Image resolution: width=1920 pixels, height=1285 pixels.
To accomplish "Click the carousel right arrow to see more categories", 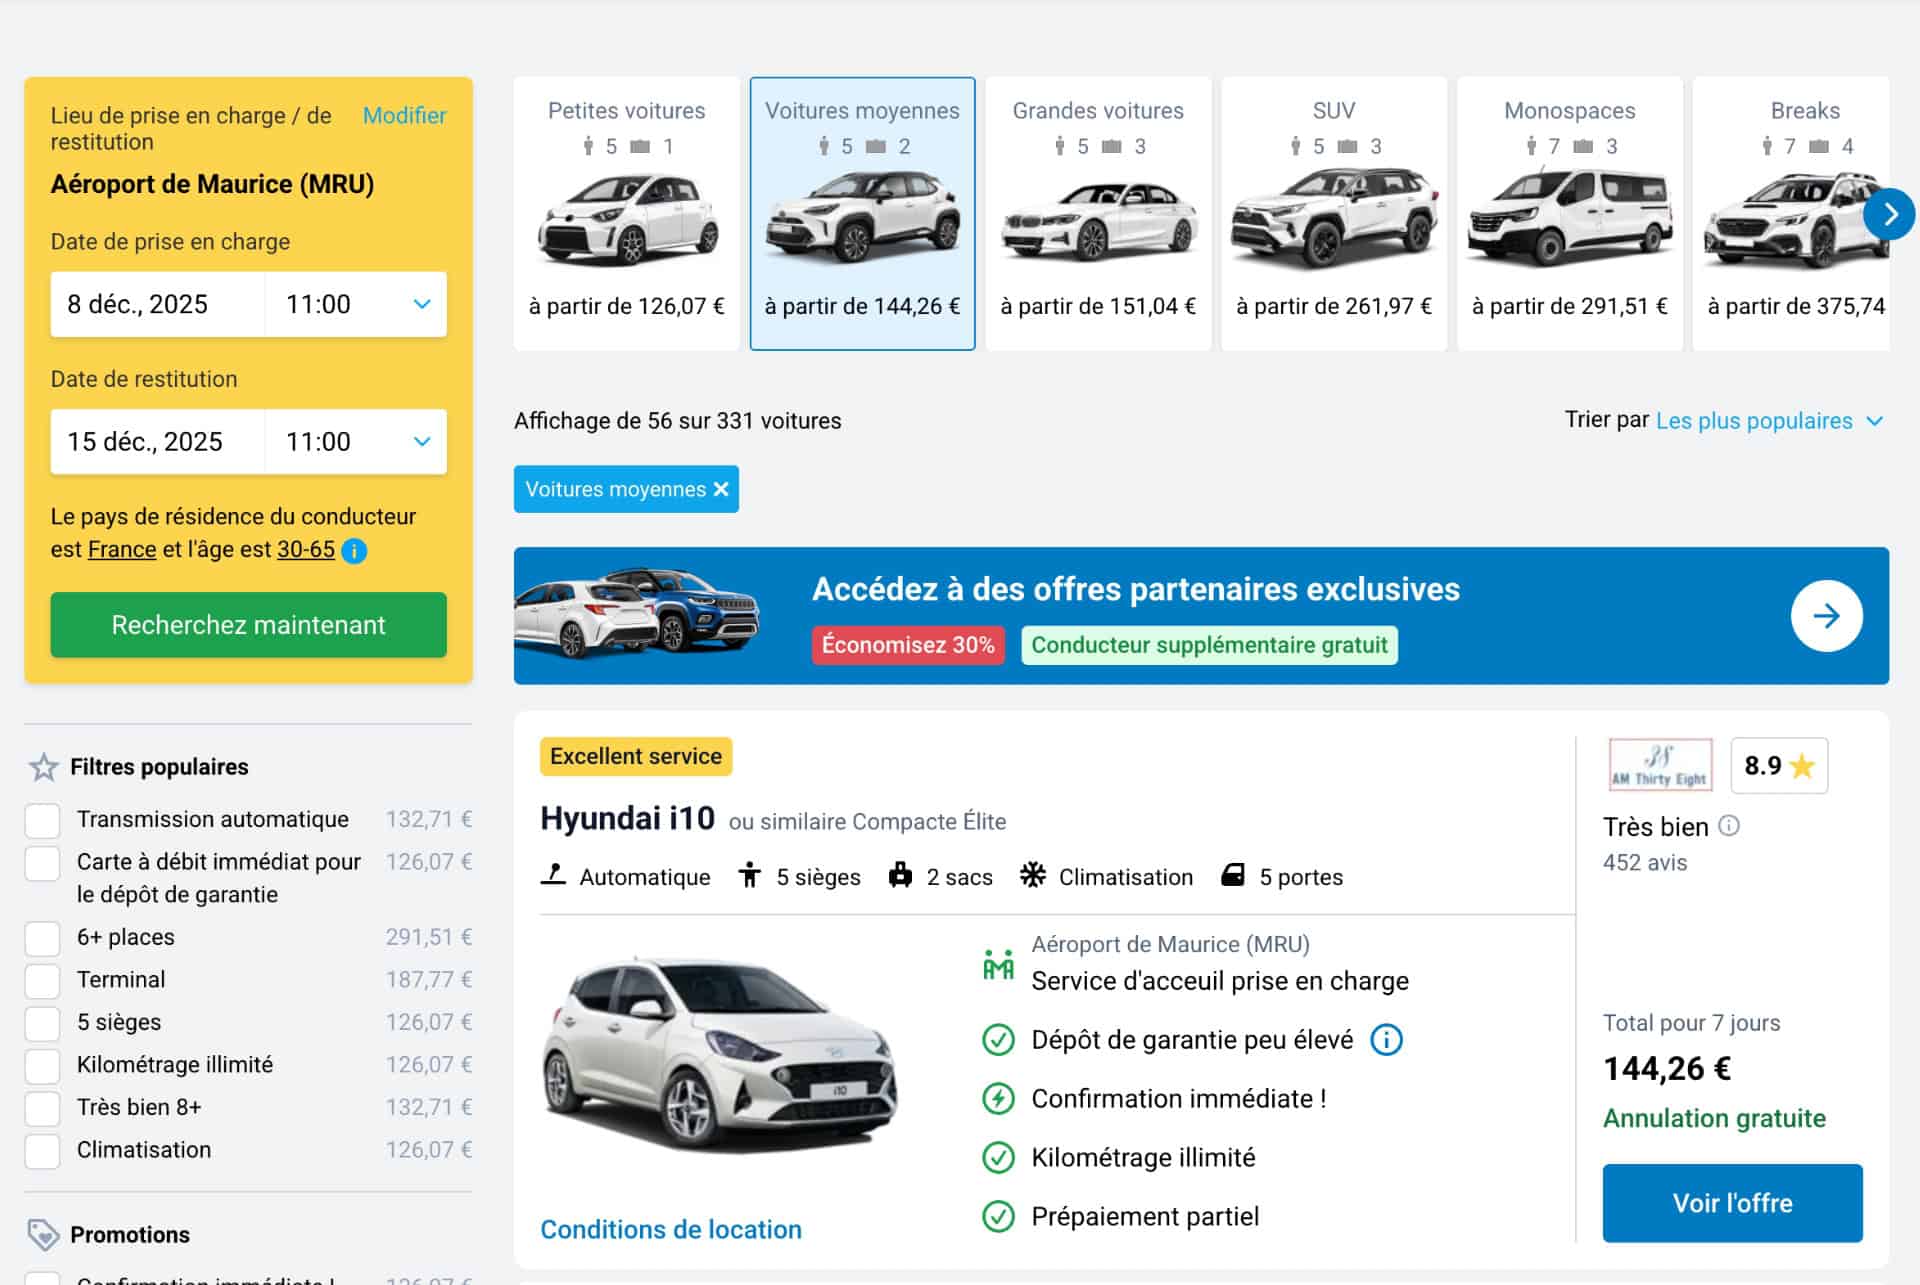I will (1891, 213).
